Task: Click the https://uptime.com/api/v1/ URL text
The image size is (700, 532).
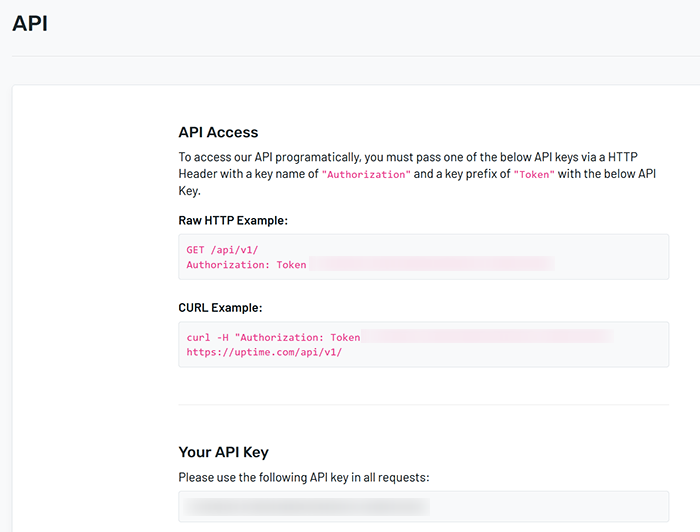Action: point(264,352)
